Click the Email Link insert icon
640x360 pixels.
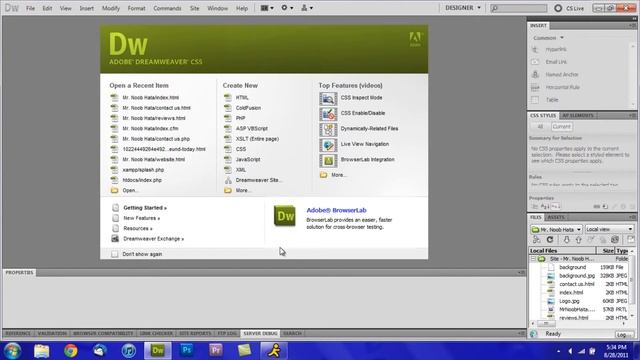tap(535, 62)
